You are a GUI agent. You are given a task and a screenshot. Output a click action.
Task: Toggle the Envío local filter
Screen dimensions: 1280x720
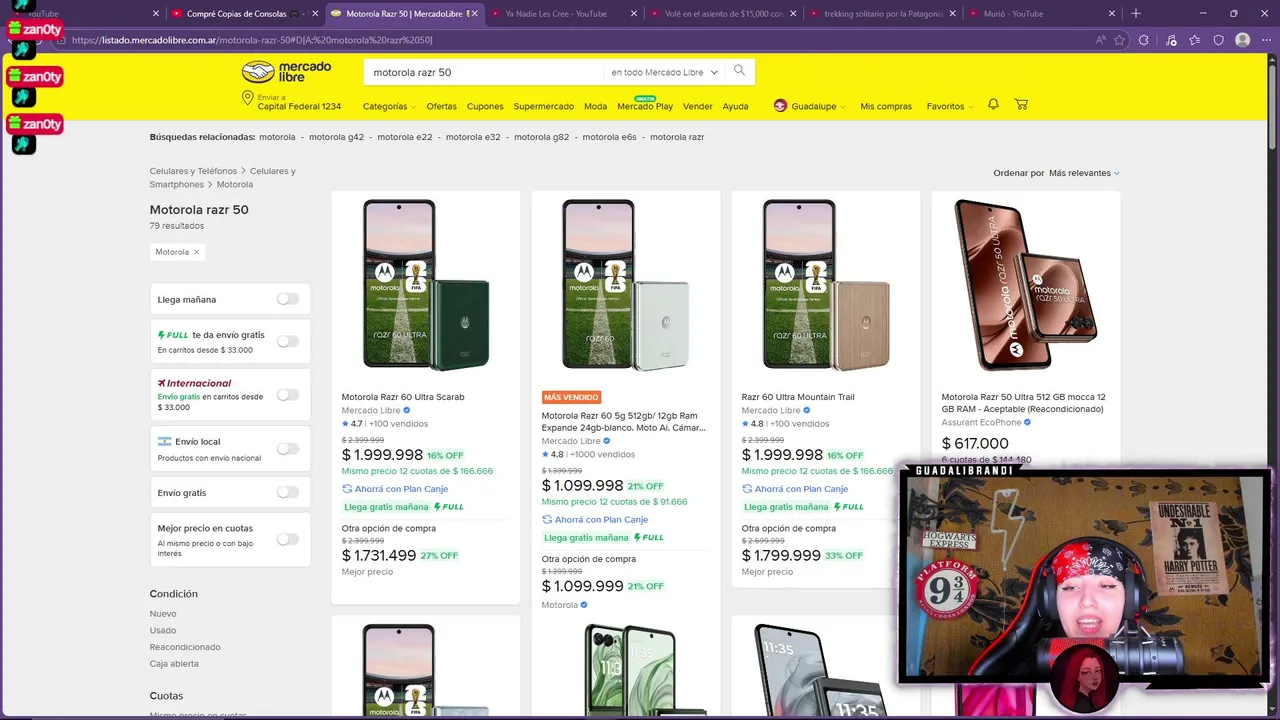click(x=288, y=449)
